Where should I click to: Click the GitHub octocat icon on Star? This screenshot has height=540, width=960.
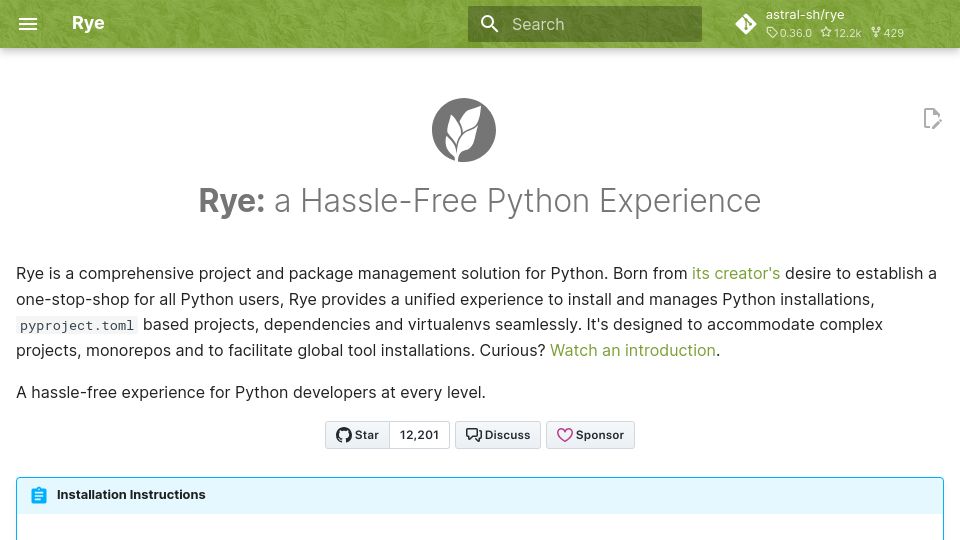(x=343, y=435)
